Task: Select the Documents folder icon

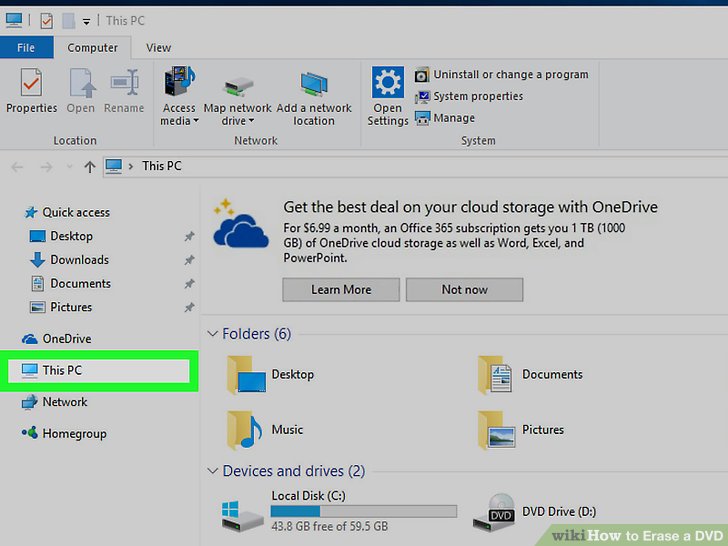Action: [495, 375]
